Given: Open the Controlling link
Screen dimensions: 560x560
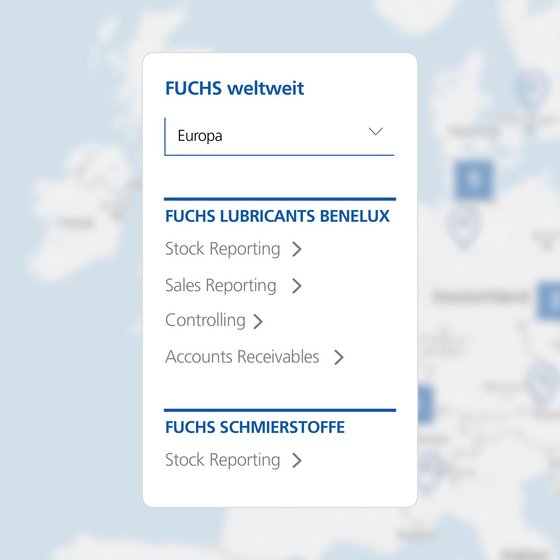Looking at the screenshot, I should [205, 320].
